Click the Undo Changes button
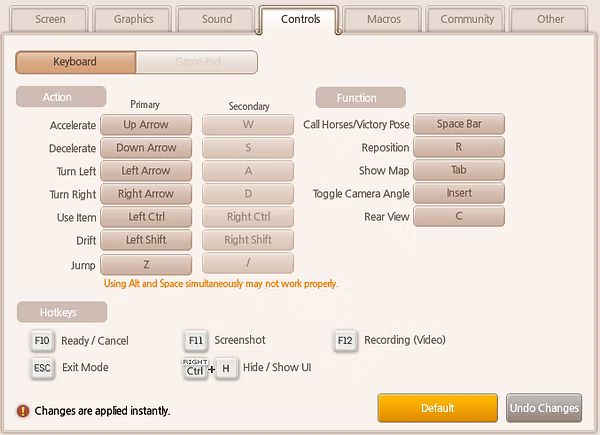This screenshot has width=600, height=435. tap(544, 408)
